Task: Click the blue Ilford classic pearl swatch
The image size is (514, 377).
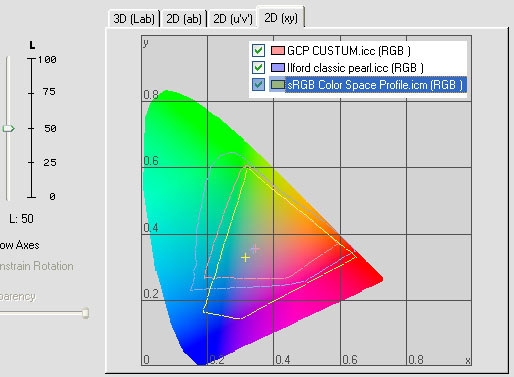Action: click(278, 68)
